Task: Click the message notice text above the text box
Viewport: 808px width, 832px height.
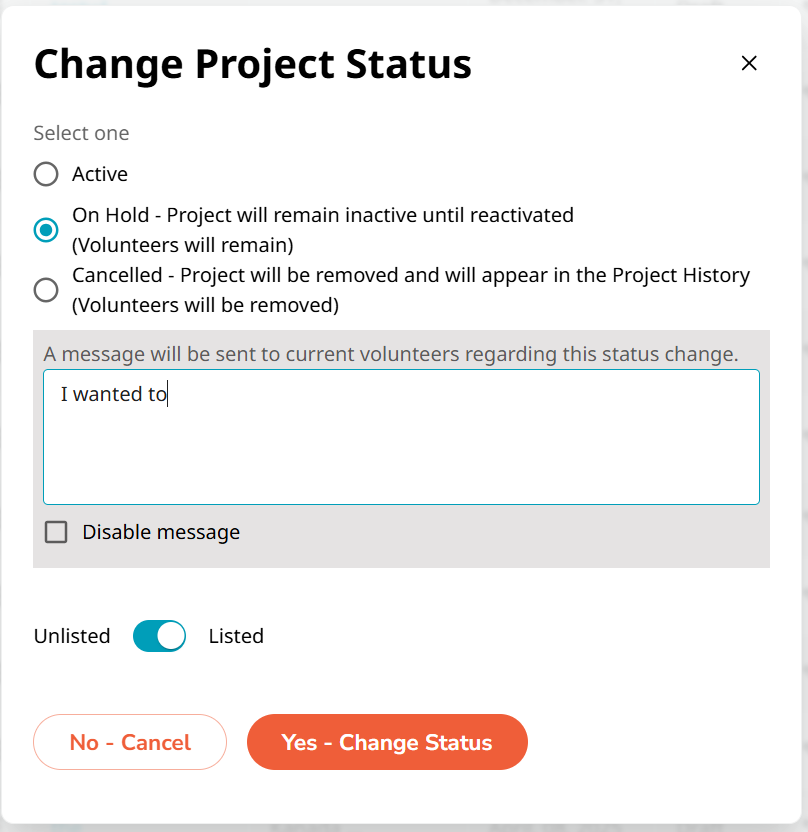Action: (x=390, y=354)
